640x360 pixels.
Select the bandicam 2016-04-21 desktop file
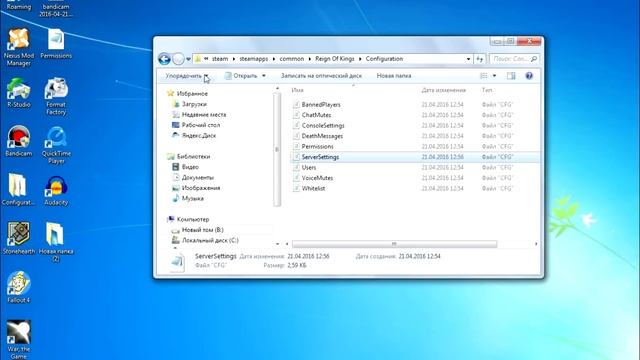[x=56, y=8]
